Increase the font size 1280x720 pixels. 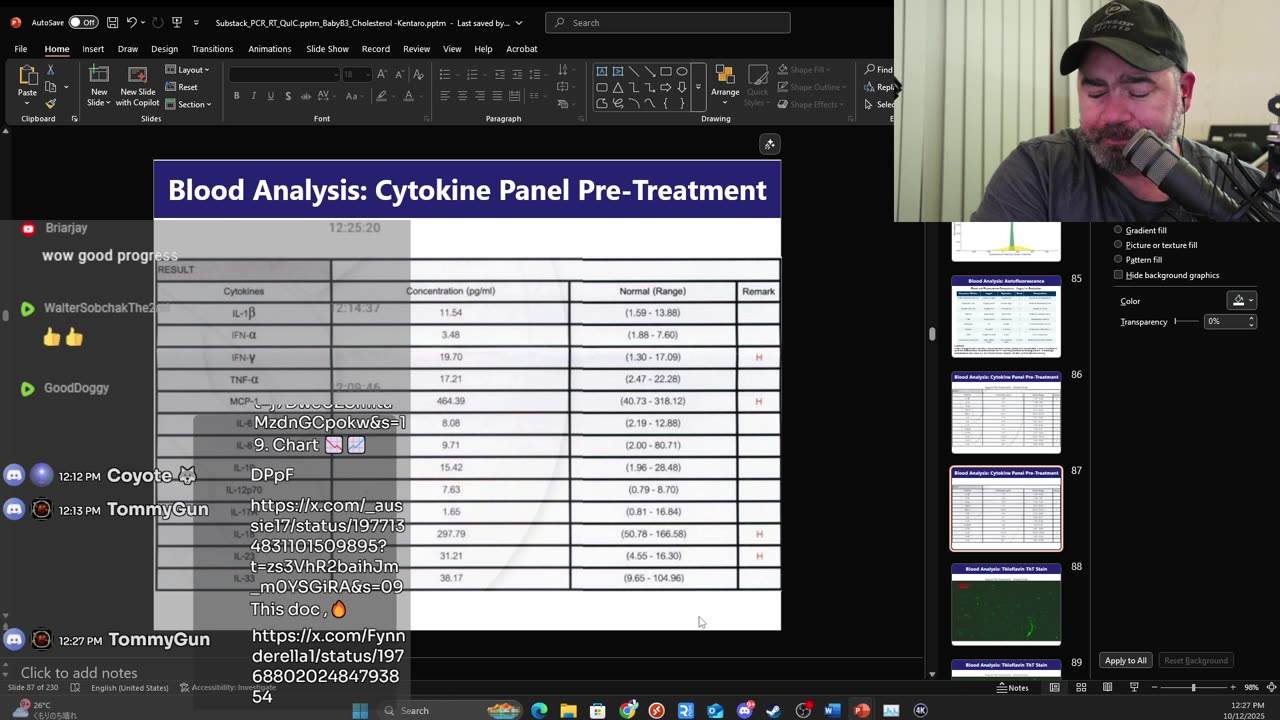[381, 74]
